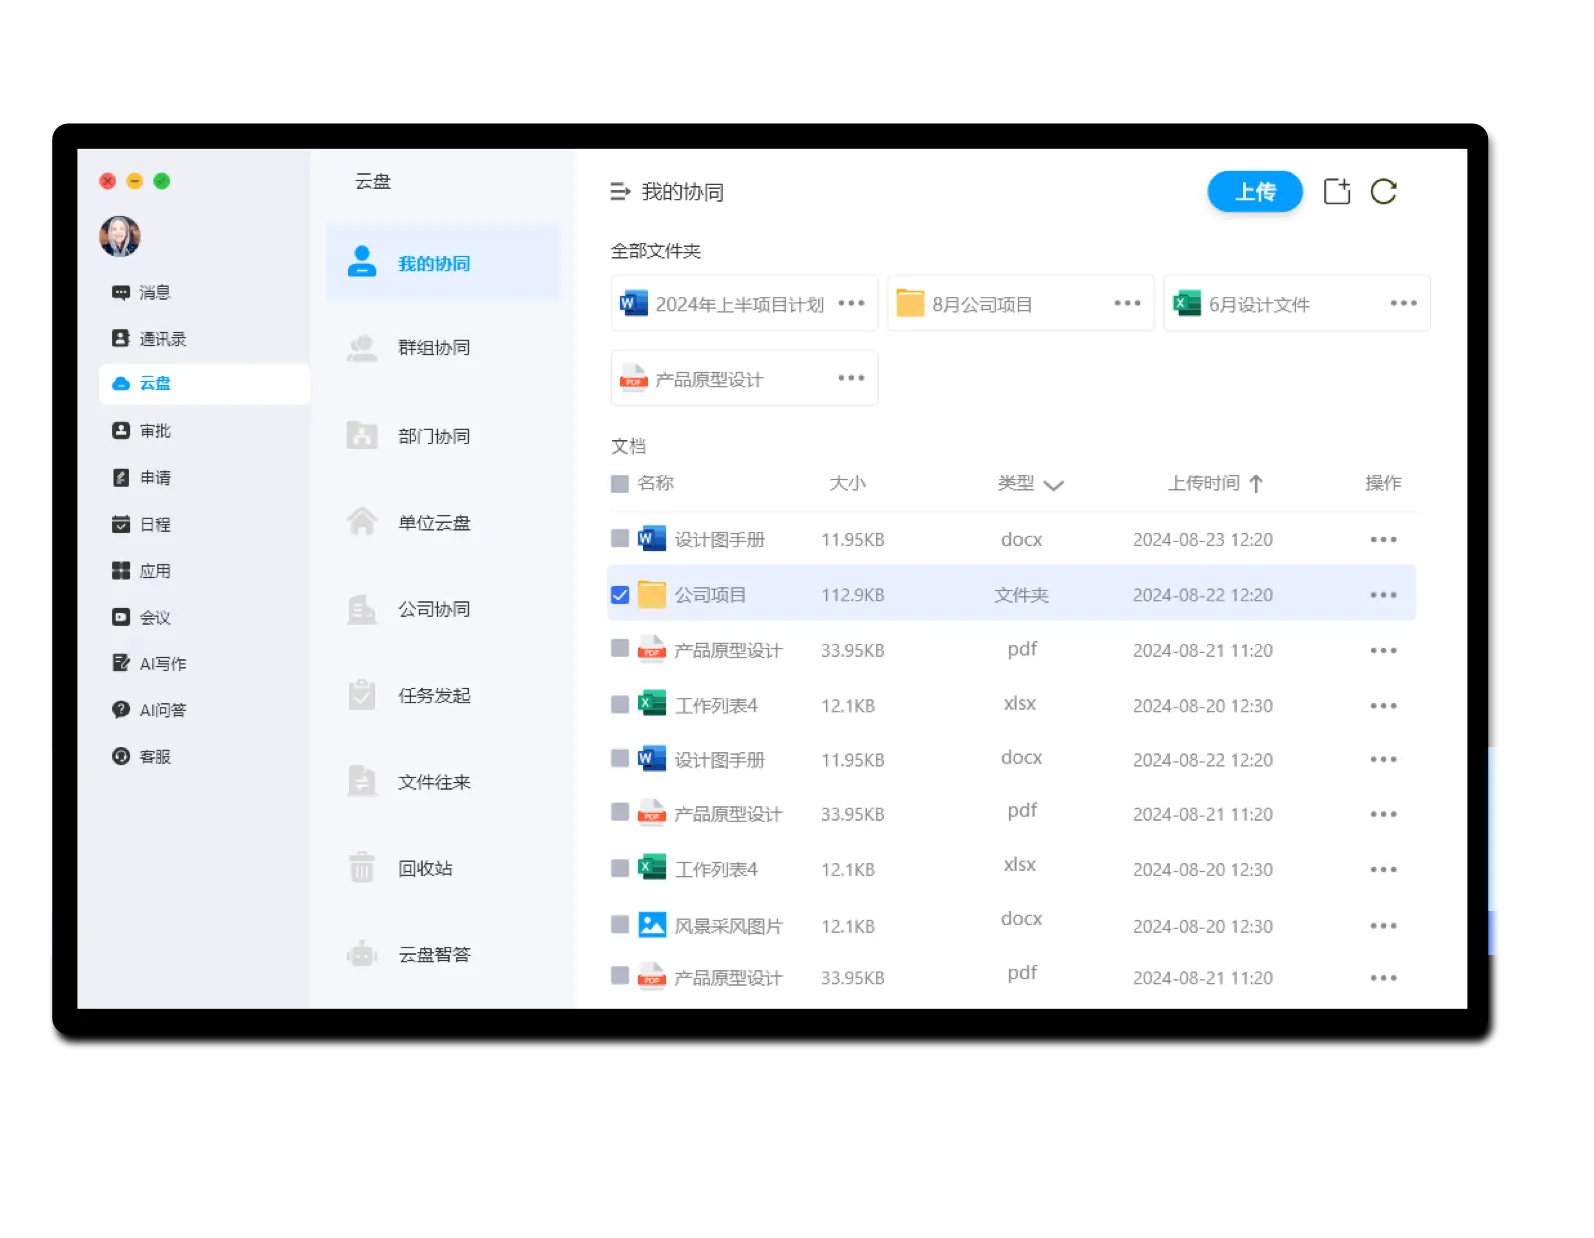Click the 上传 upload button
Screen dimensions: 1594x1238
pos(1255,191)
